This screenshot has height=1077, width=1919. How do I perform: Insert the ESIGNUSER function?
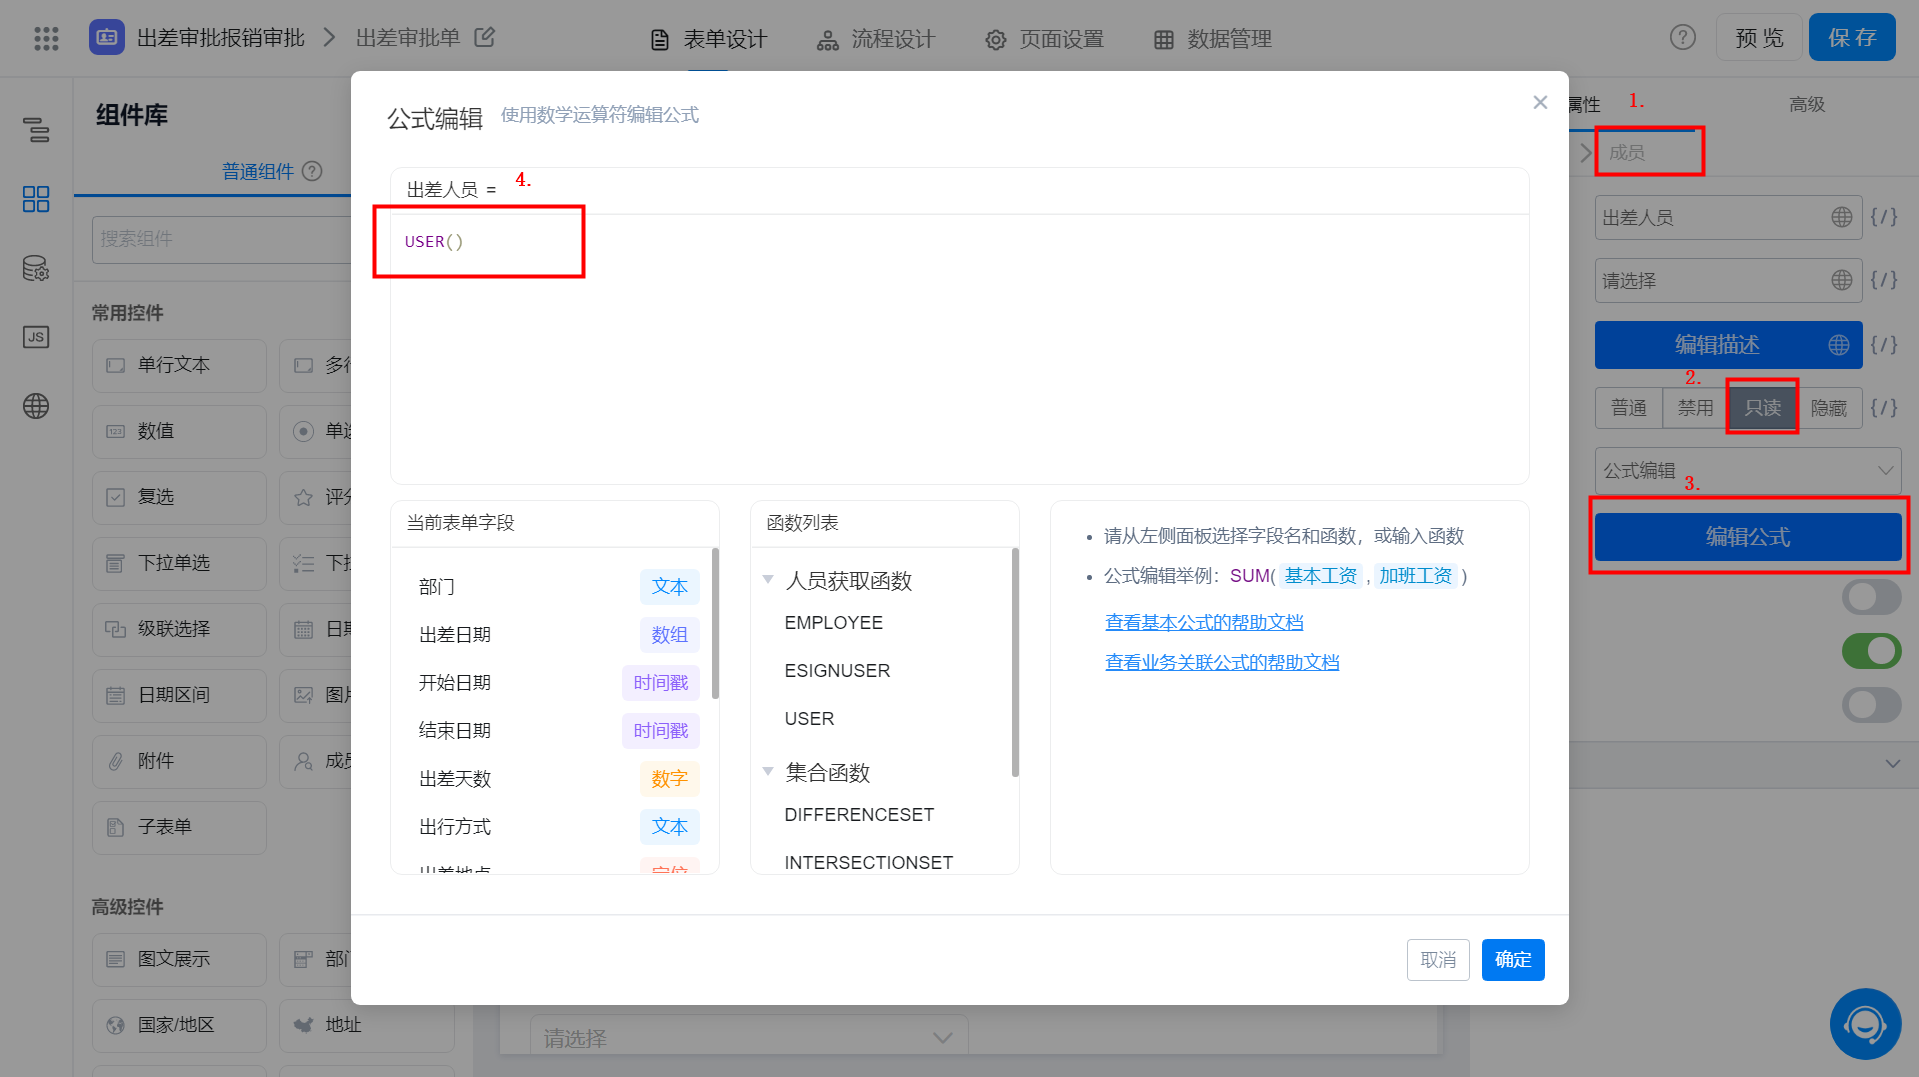(x=837, y=671)
